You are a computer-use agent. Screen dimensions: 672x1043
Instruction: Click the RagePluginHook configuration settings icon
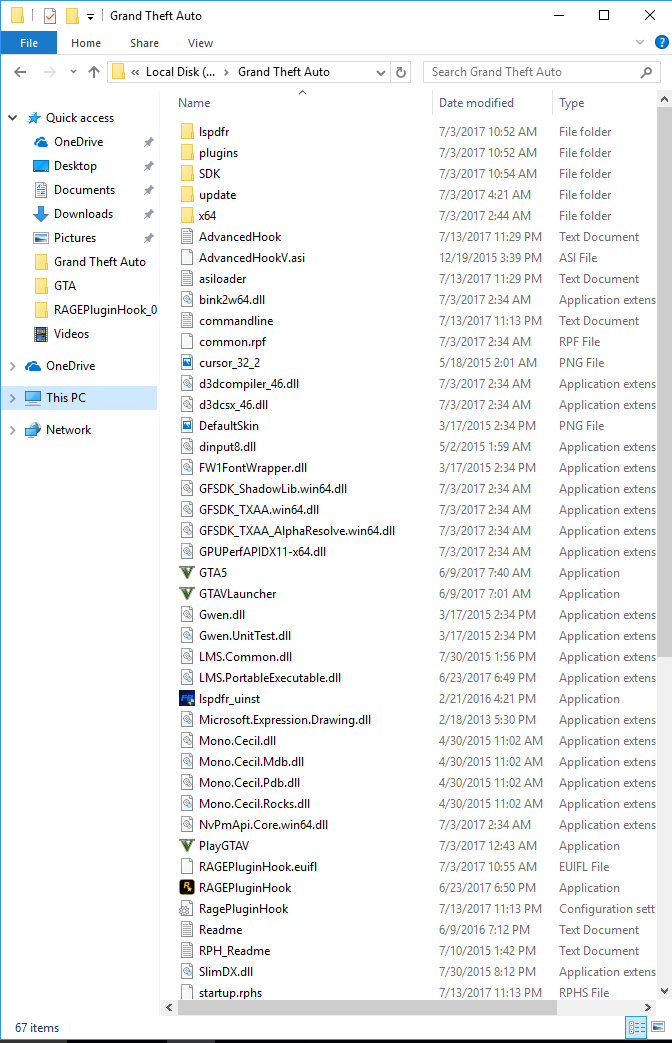click(187, 909)
